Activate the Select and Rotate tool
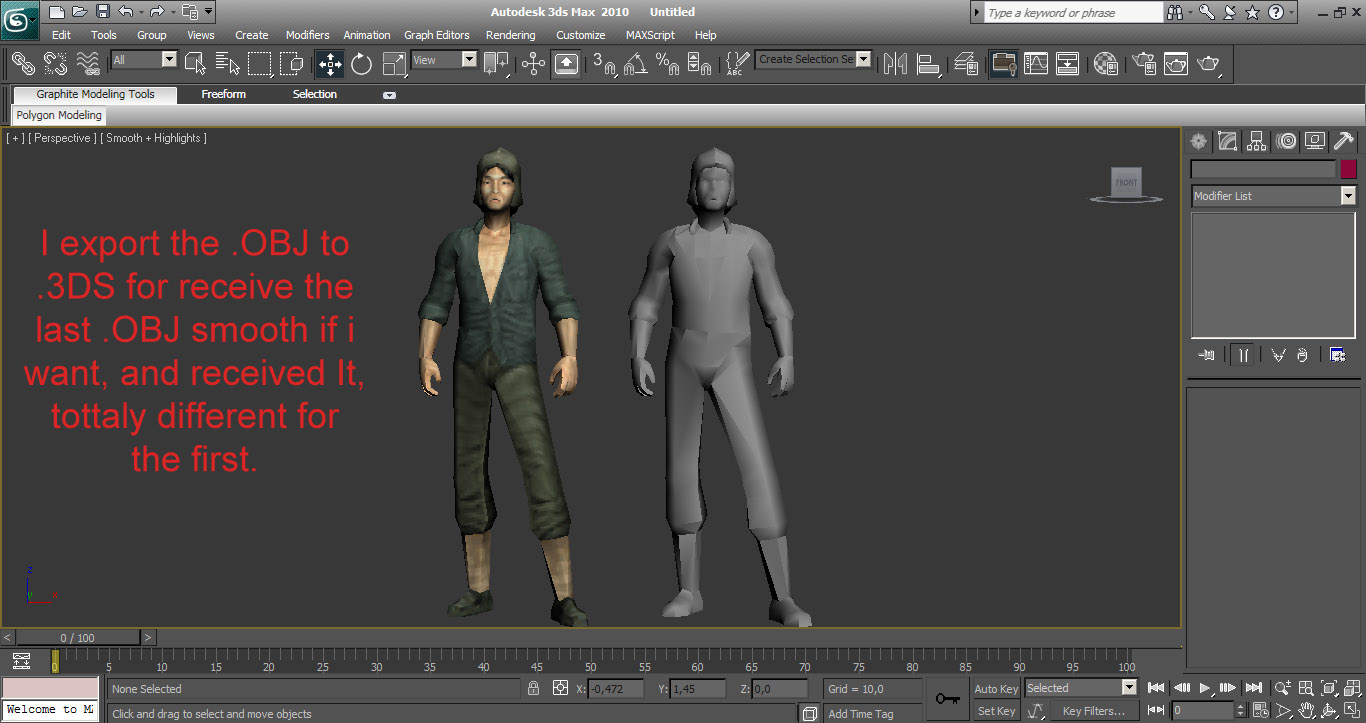Image resolution: width=1366 pixels, height=723 pixels. pos(361,64)
